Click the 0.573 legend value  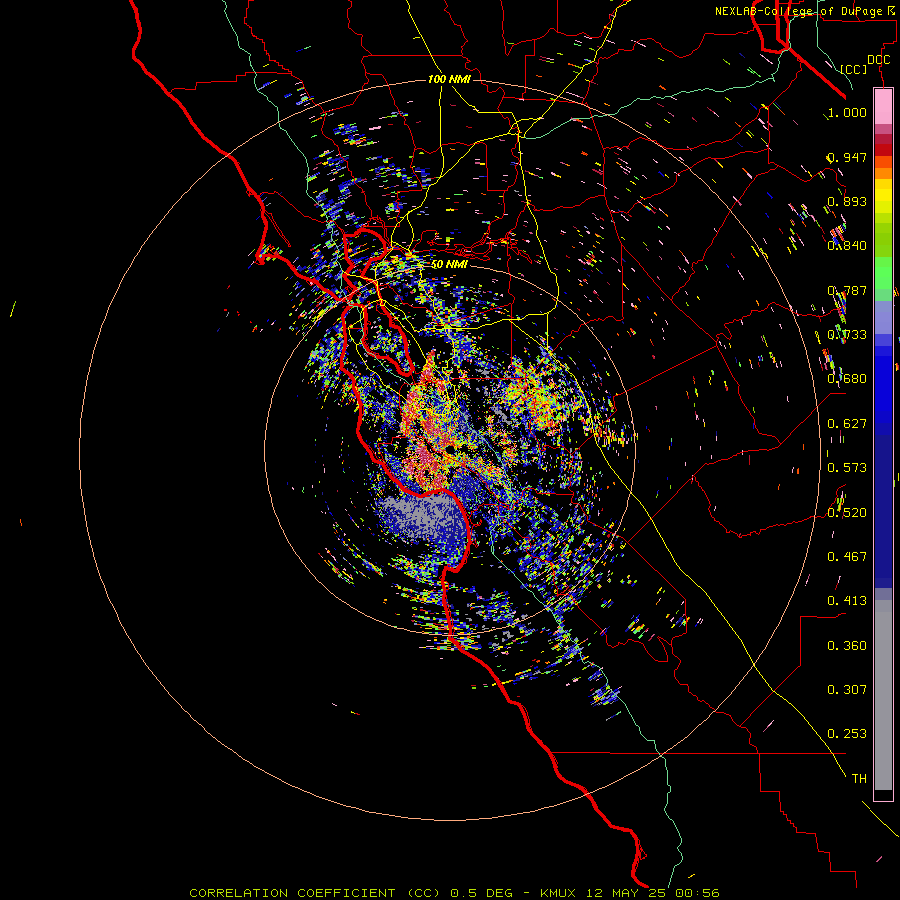(x=847, y=468)
